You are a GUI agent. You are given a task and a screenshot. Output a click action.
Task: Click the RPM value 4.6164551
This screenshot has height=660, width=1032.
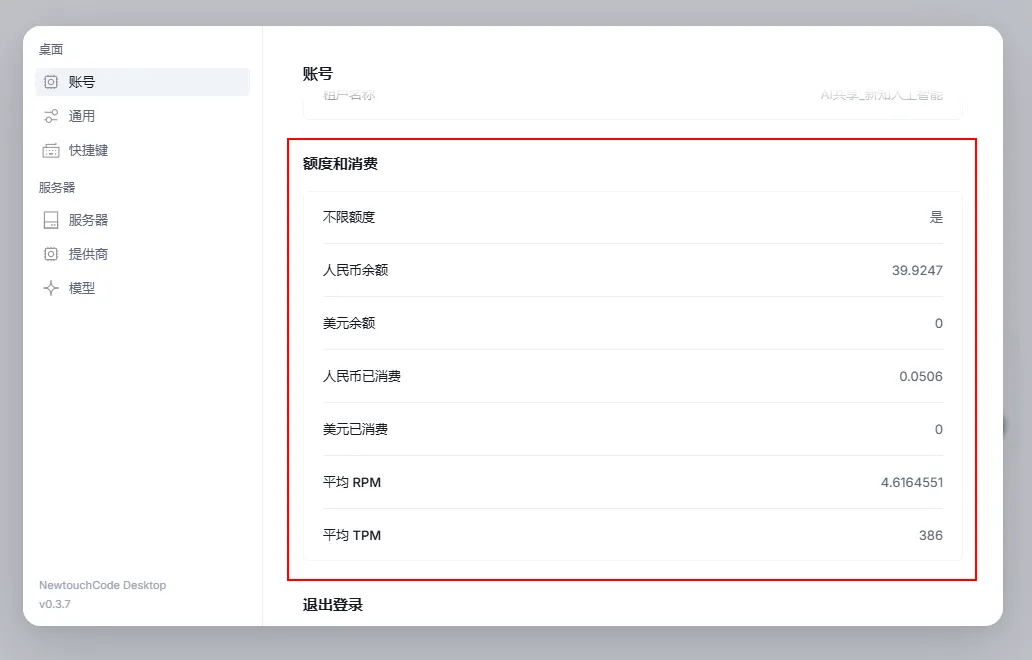click(912, 482)
